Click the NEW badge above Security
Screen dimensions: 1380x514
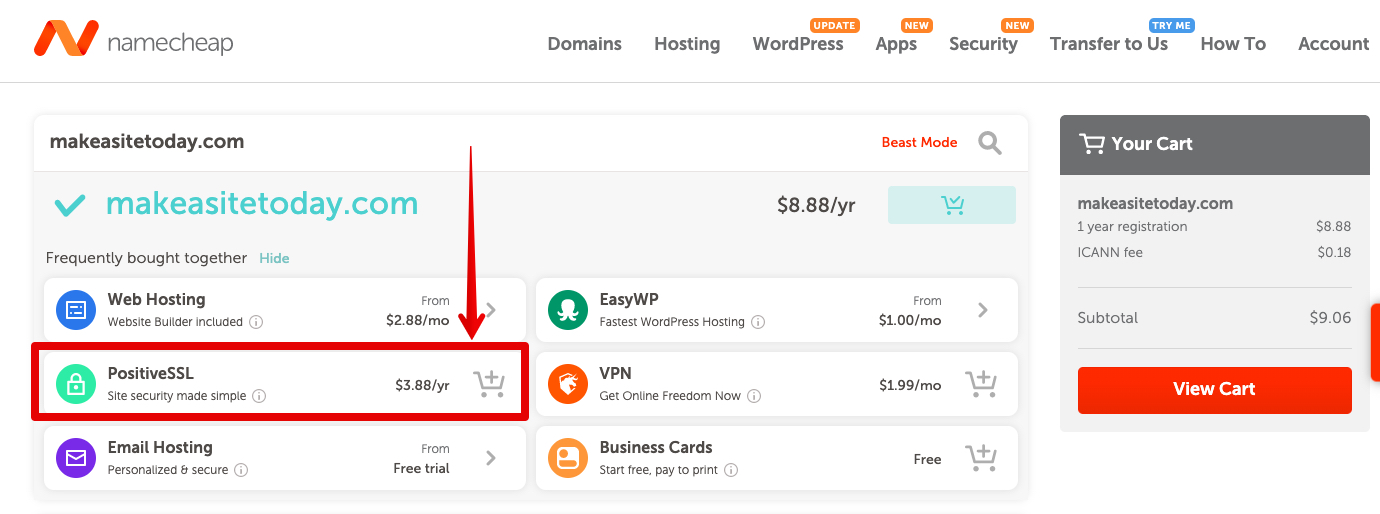1017,25
